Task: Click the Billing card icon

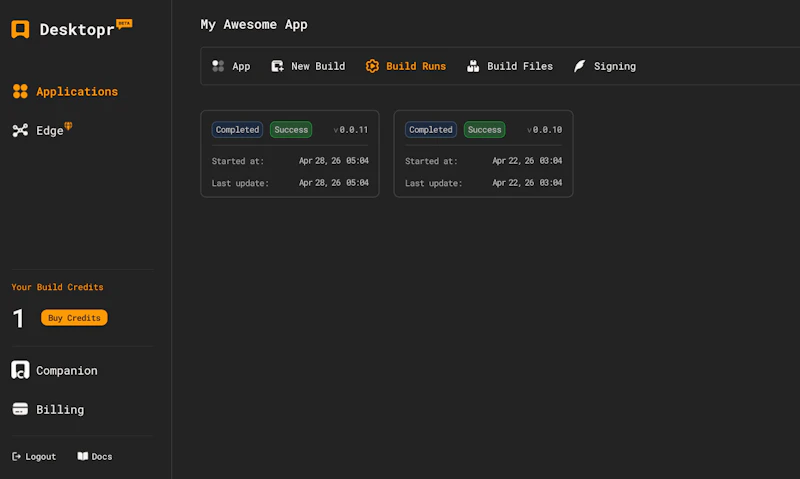Action: (x=20, y=409)
